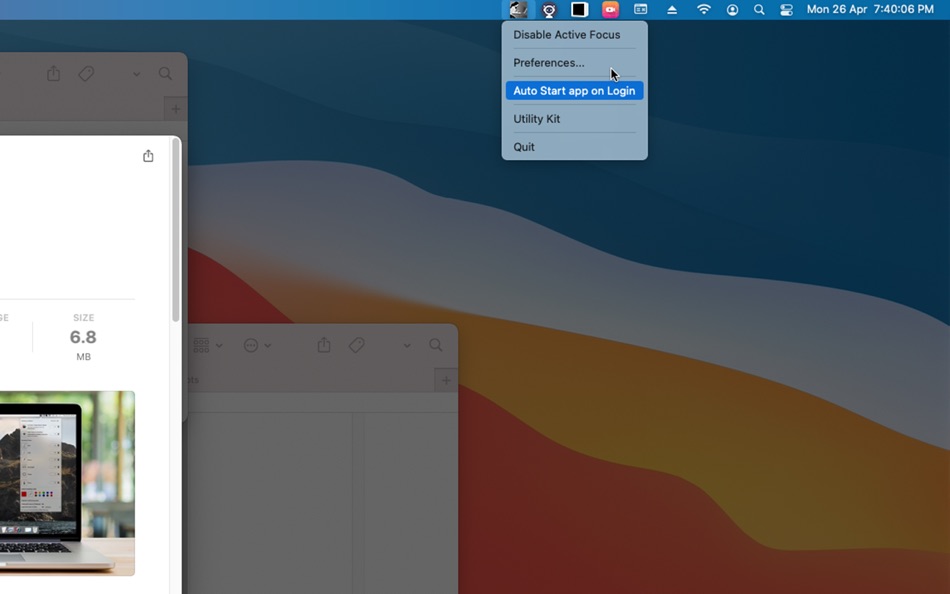Image resolution: width=950 pixels, height=594 pixels.
Task: Open Control Center from menu bar
Action: click(786, 10)
